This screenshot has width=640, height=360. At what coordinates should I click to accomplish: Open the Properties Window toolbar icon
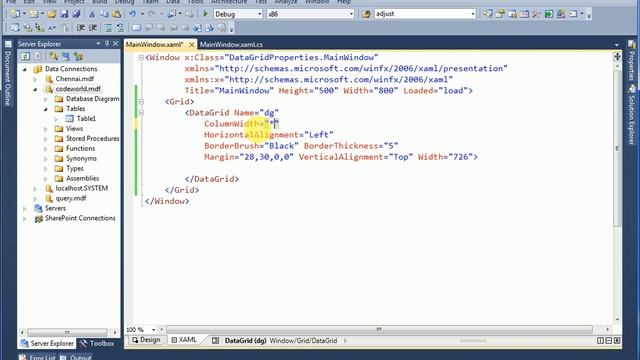500,14
